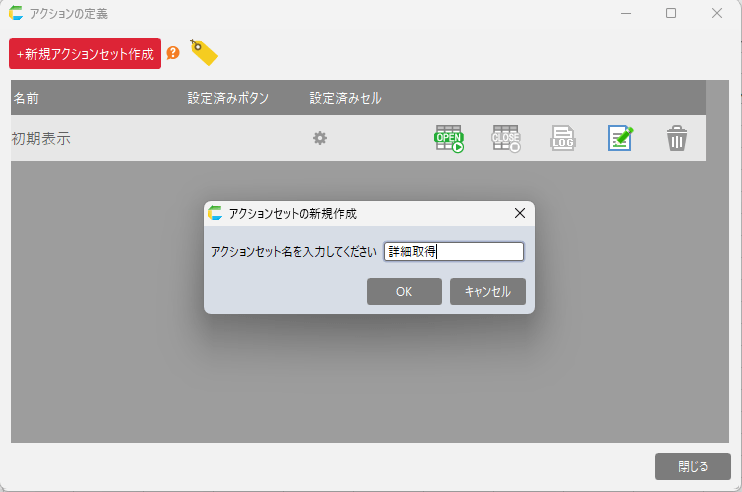Click the 名前 column header
742x492 pixels.
[x=26, y=98]
